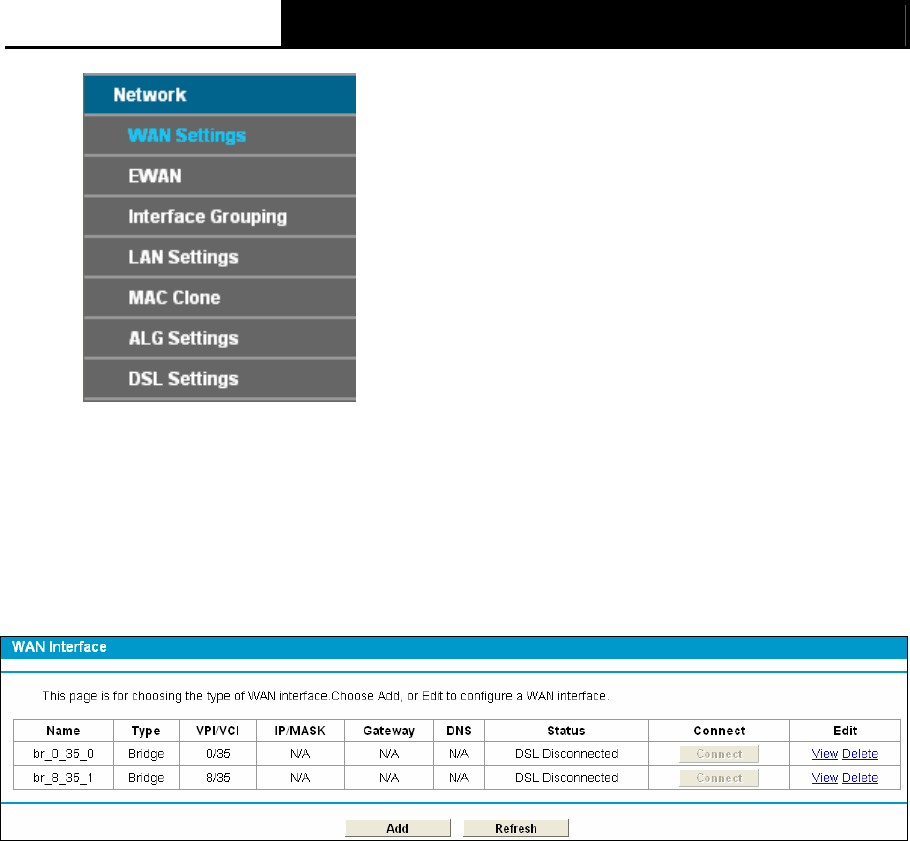910x841 pixels.
Task: Select WAN Settings in the sidebar
Action: [219, 135]
